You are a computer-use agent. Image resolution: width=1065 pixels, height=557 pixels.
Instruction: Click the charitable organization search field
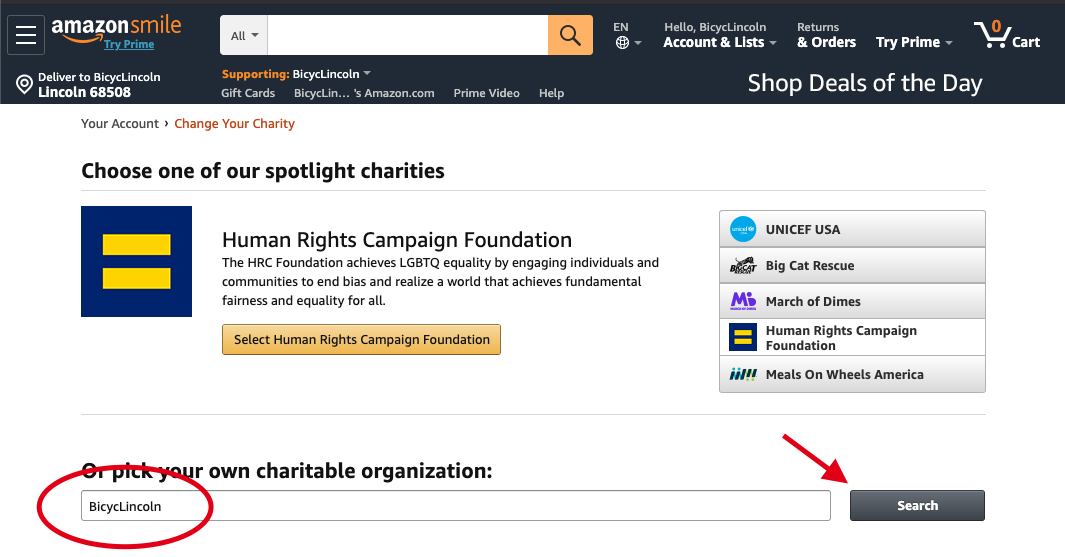pos(456,505)
